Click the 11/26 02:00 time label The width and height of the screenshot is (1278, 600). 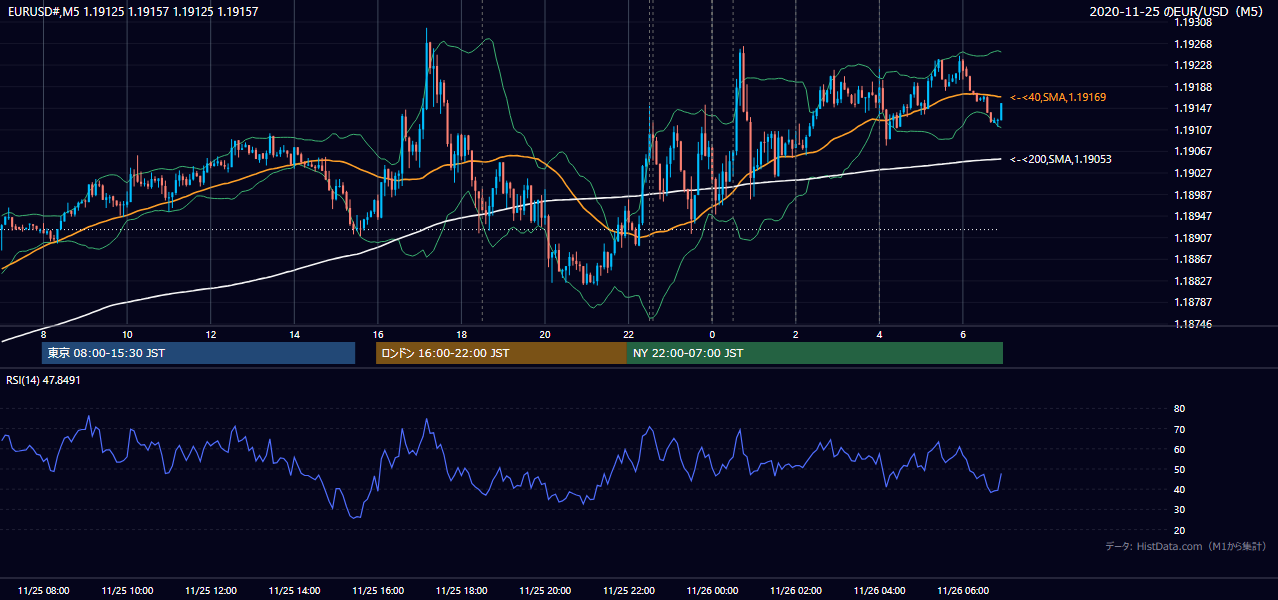(796, 591)
